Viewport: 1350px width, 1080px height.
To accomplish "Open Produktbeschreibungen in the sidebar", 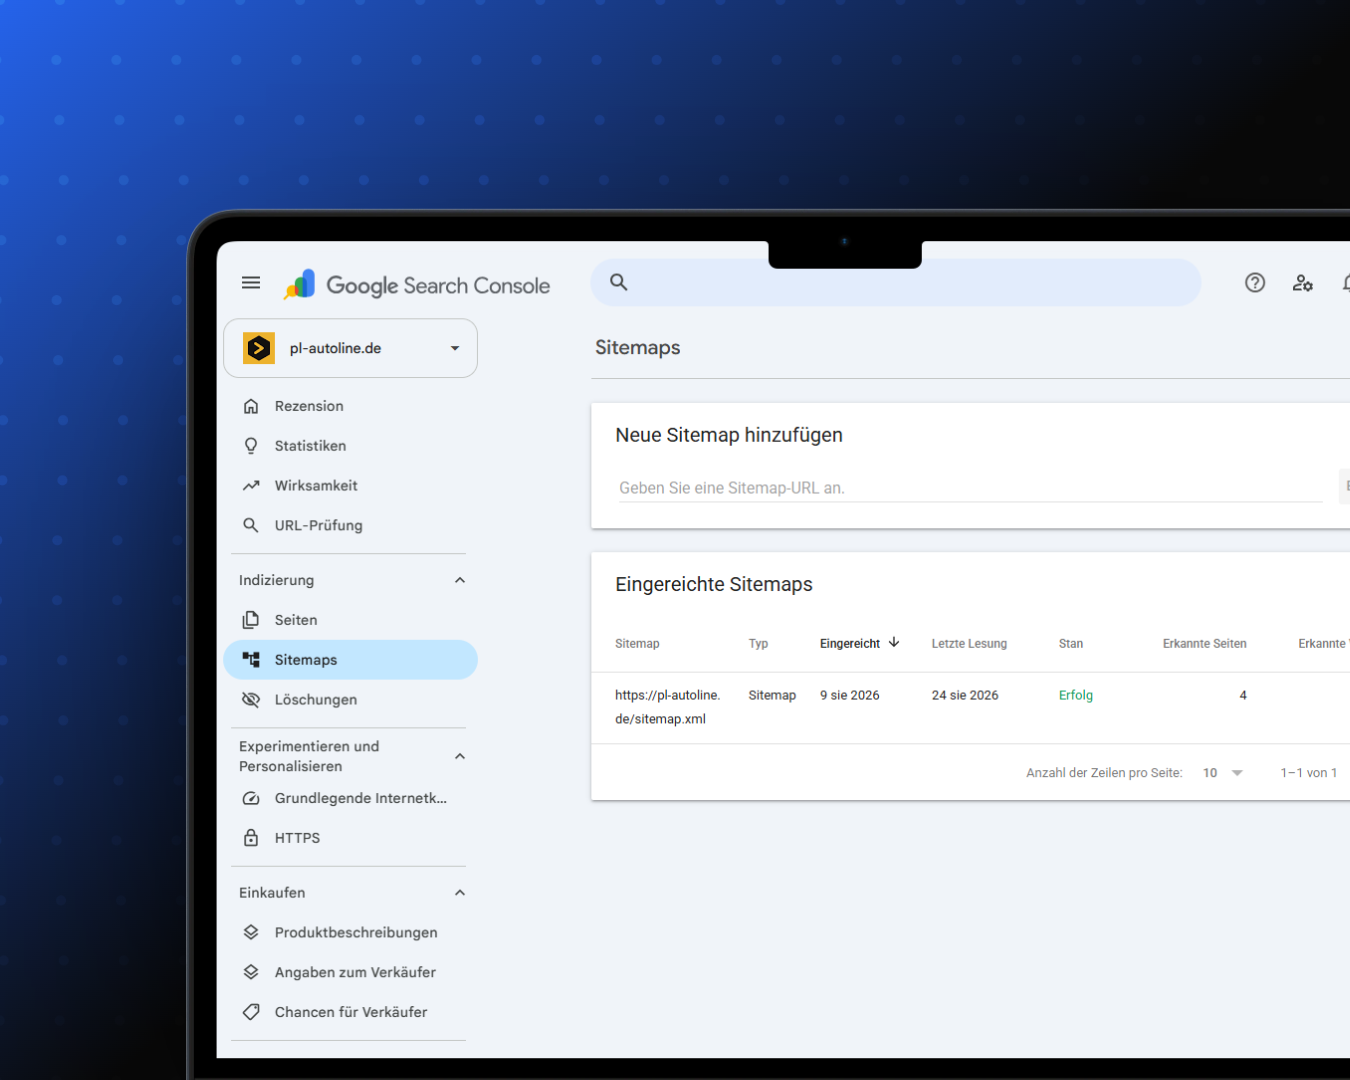I will 351,932.
